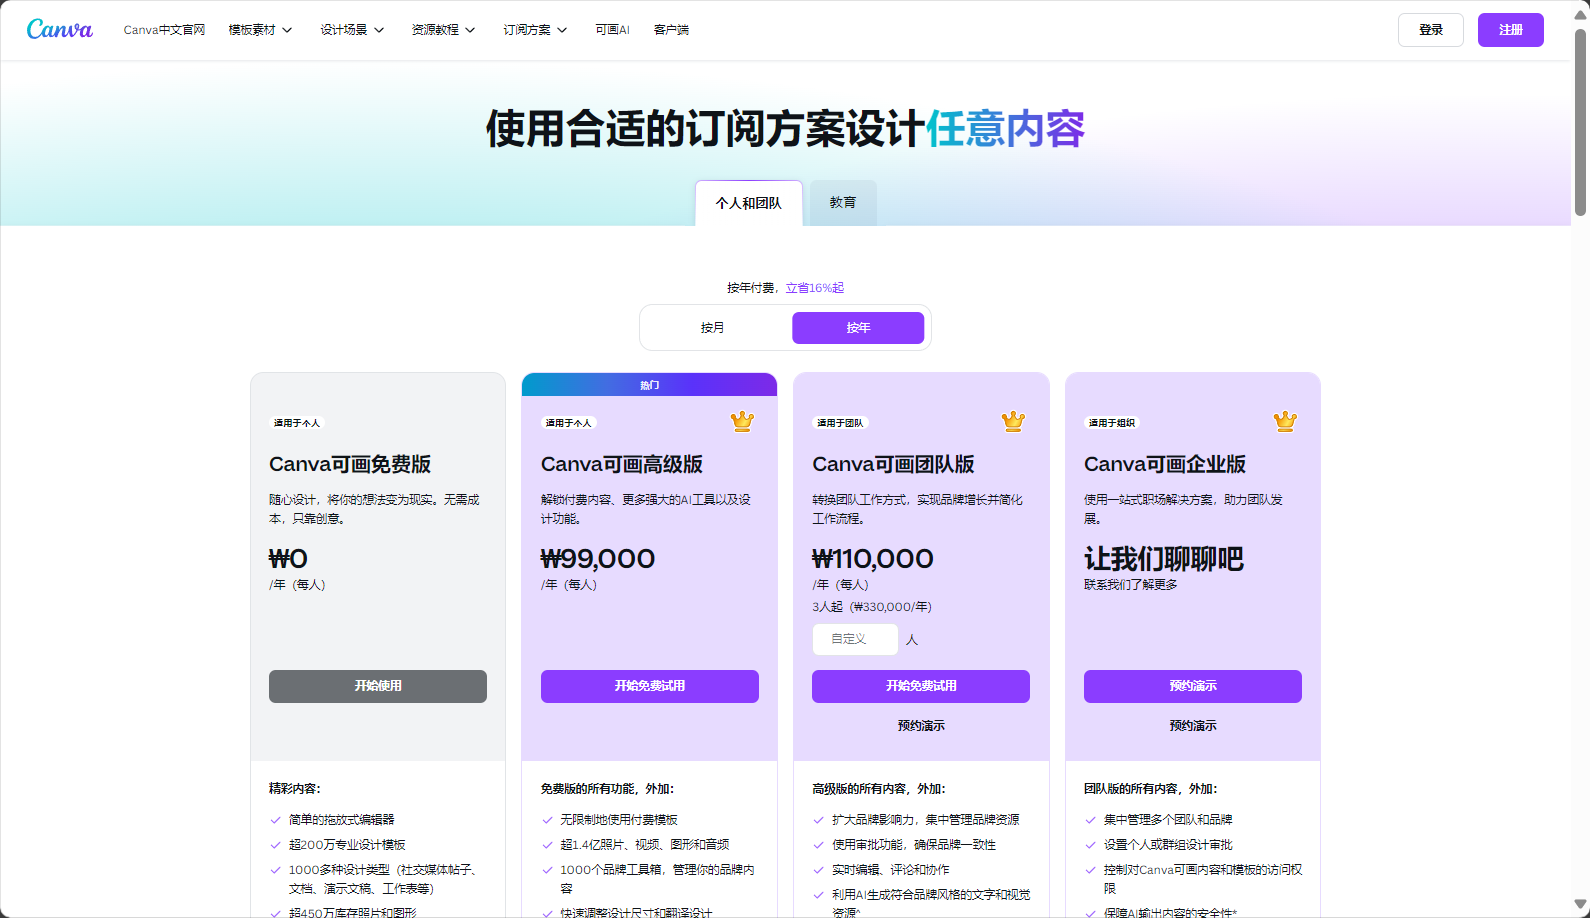Open the 资源教程 dropdown menu
The image size is (1590, 918).
pyautogui.click(x=443, y=30)
